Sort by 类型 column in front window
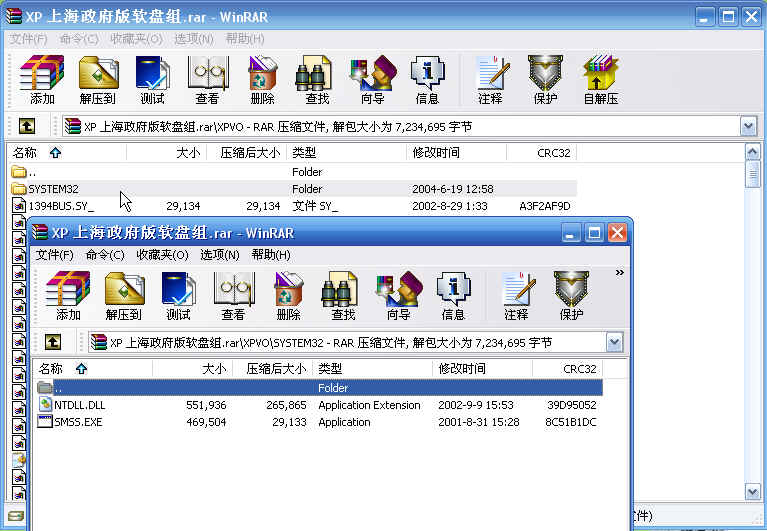This screenshot has height=531, width=767. pyautogui.click(x=373, y=369)
